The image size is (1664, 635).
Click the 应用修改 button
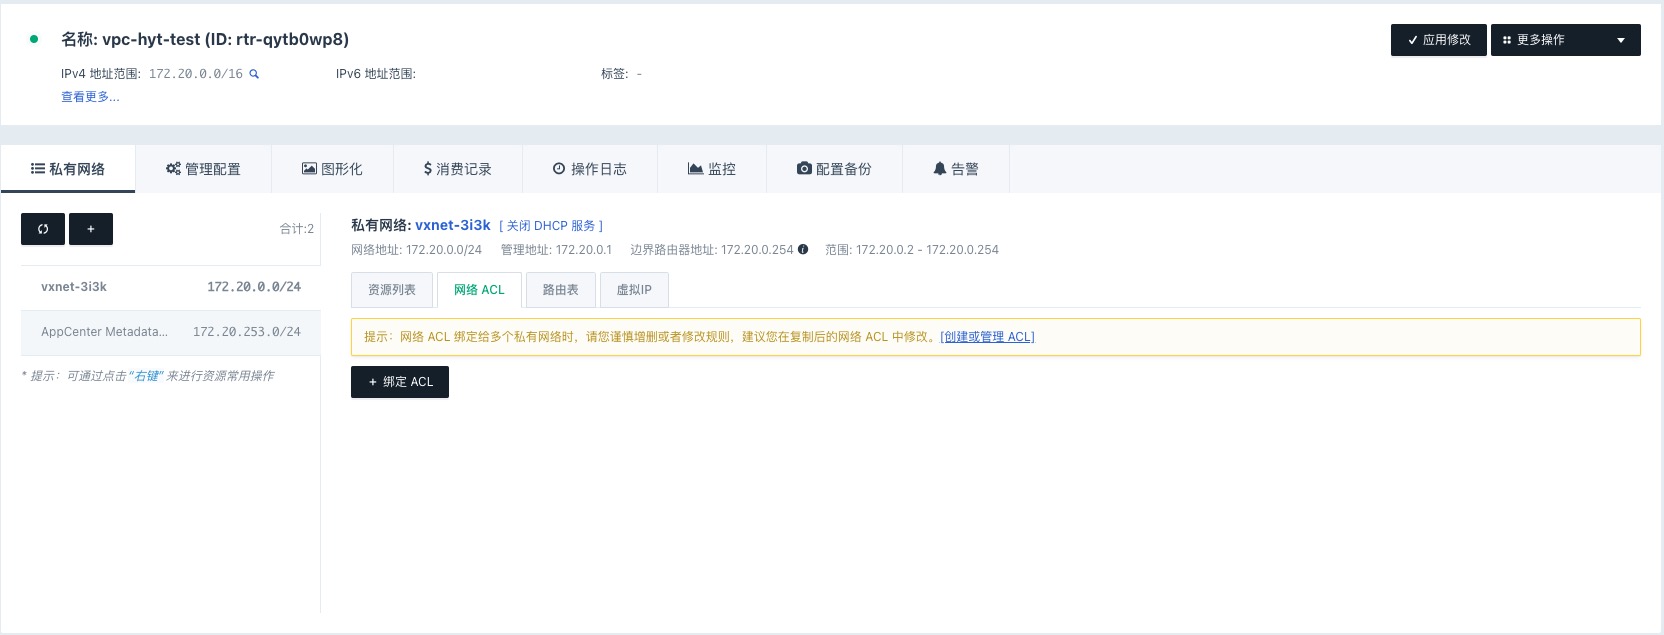point(1438,40)
